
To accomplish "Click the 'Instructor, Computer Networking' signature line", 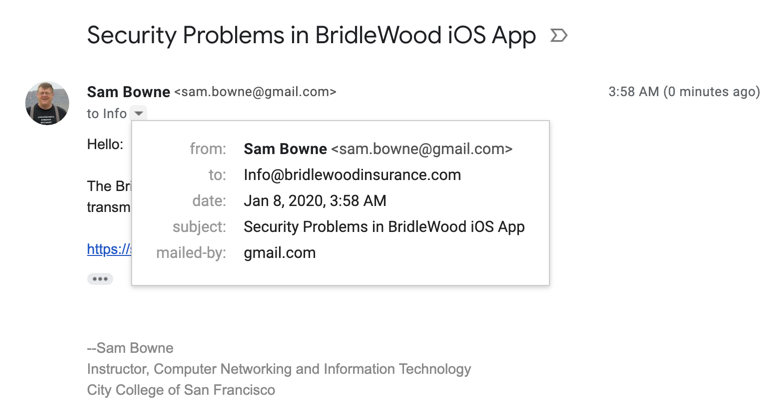I will tap(279, 369).
